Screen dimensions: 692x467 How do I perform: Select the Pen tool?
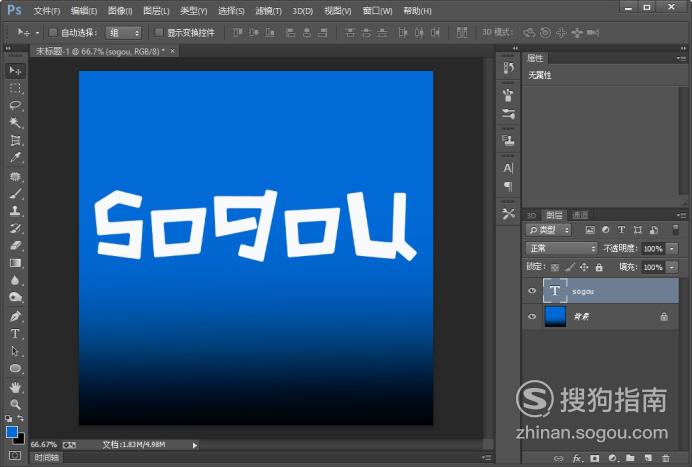pos(15,316)
